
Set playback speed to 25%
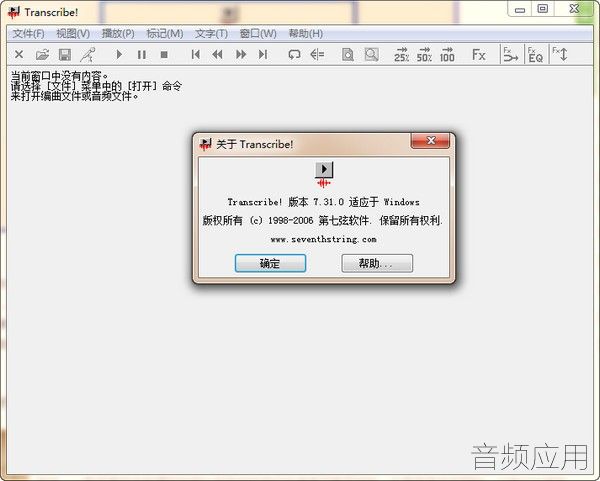point(401,55)
